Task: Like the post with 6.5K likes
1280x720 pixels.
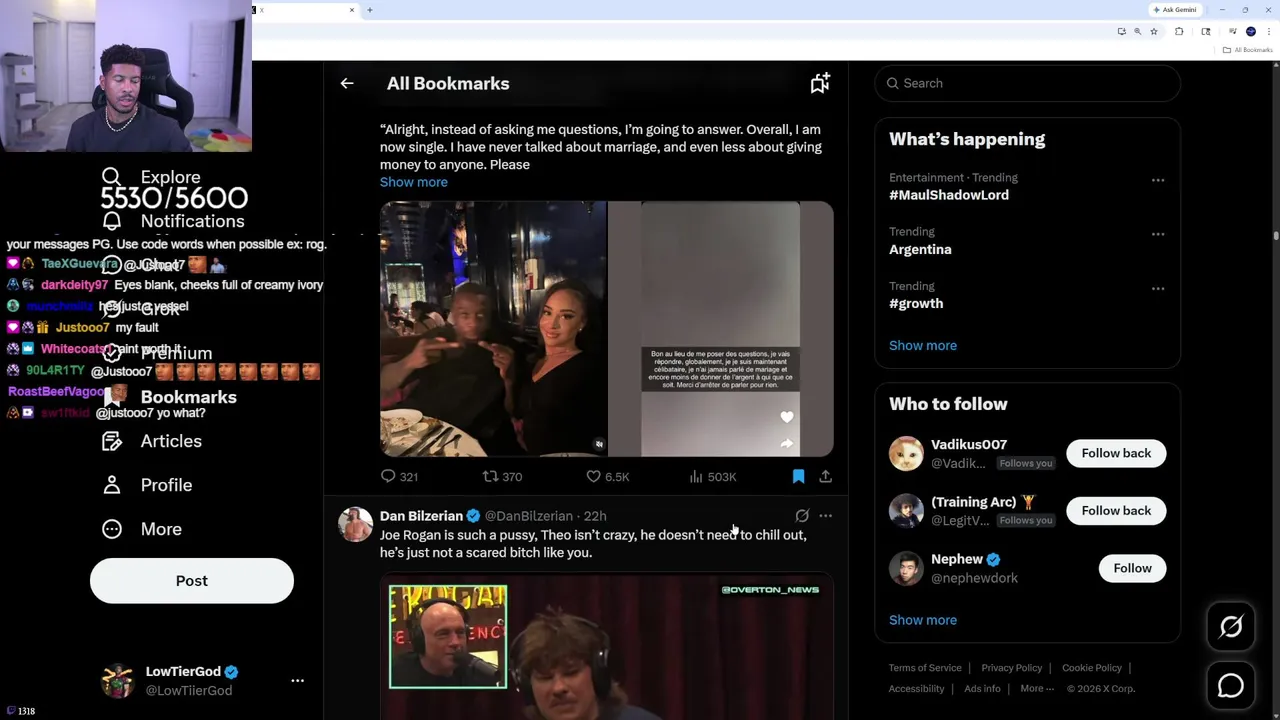Action: point(607,477)
